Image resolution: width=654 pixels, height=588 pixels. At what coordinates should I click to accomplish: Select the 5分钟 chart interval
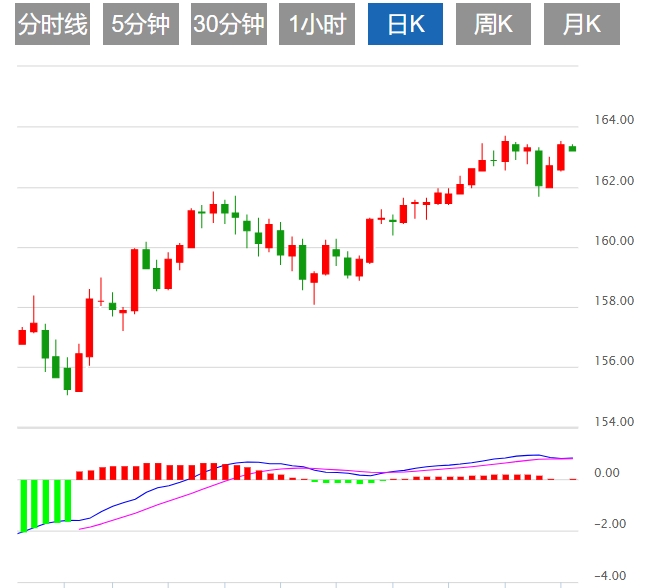click(140, 25)
